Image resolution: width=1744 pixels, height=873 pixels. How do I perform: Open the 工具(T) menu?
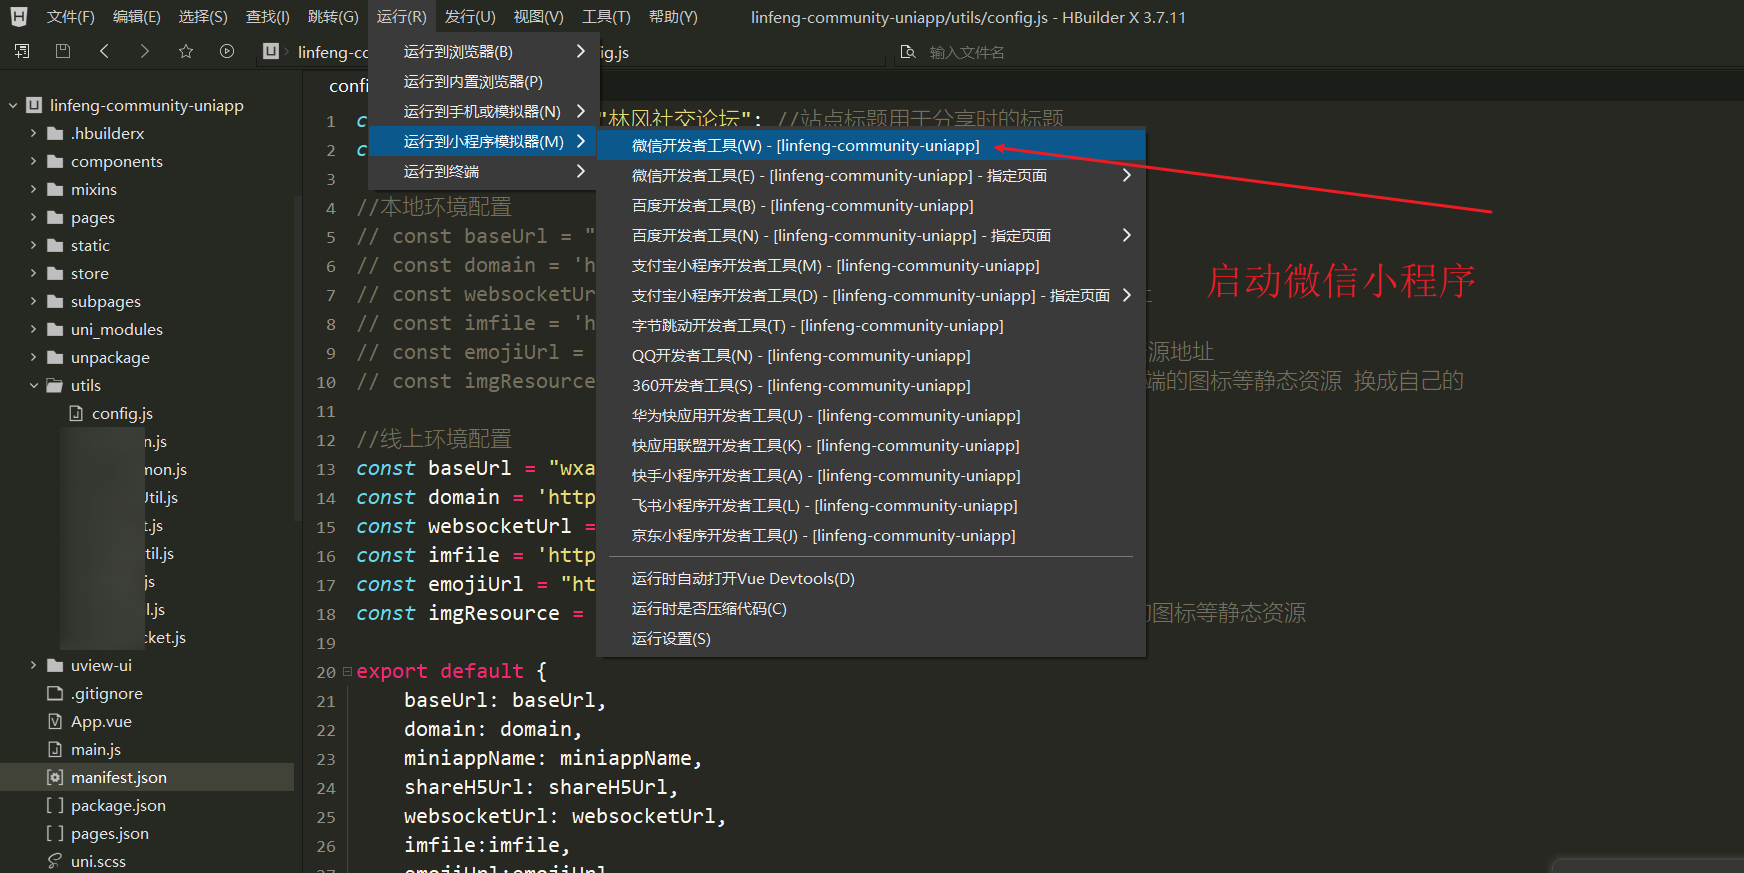(x=606, y=17)
